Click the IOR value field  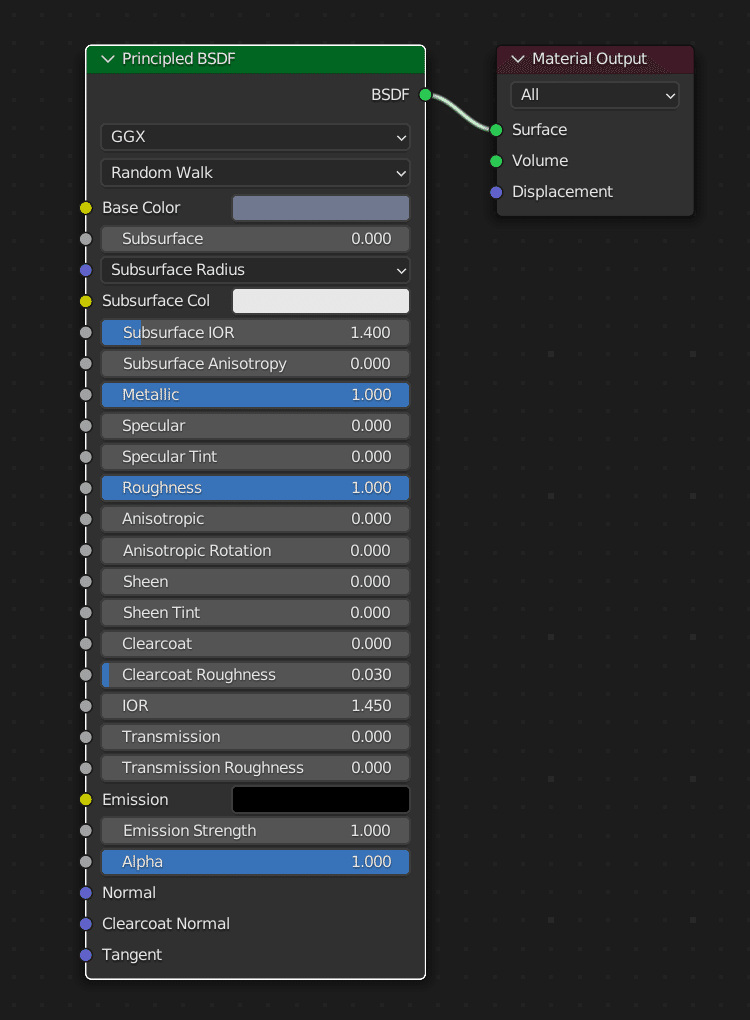(256, 706)
